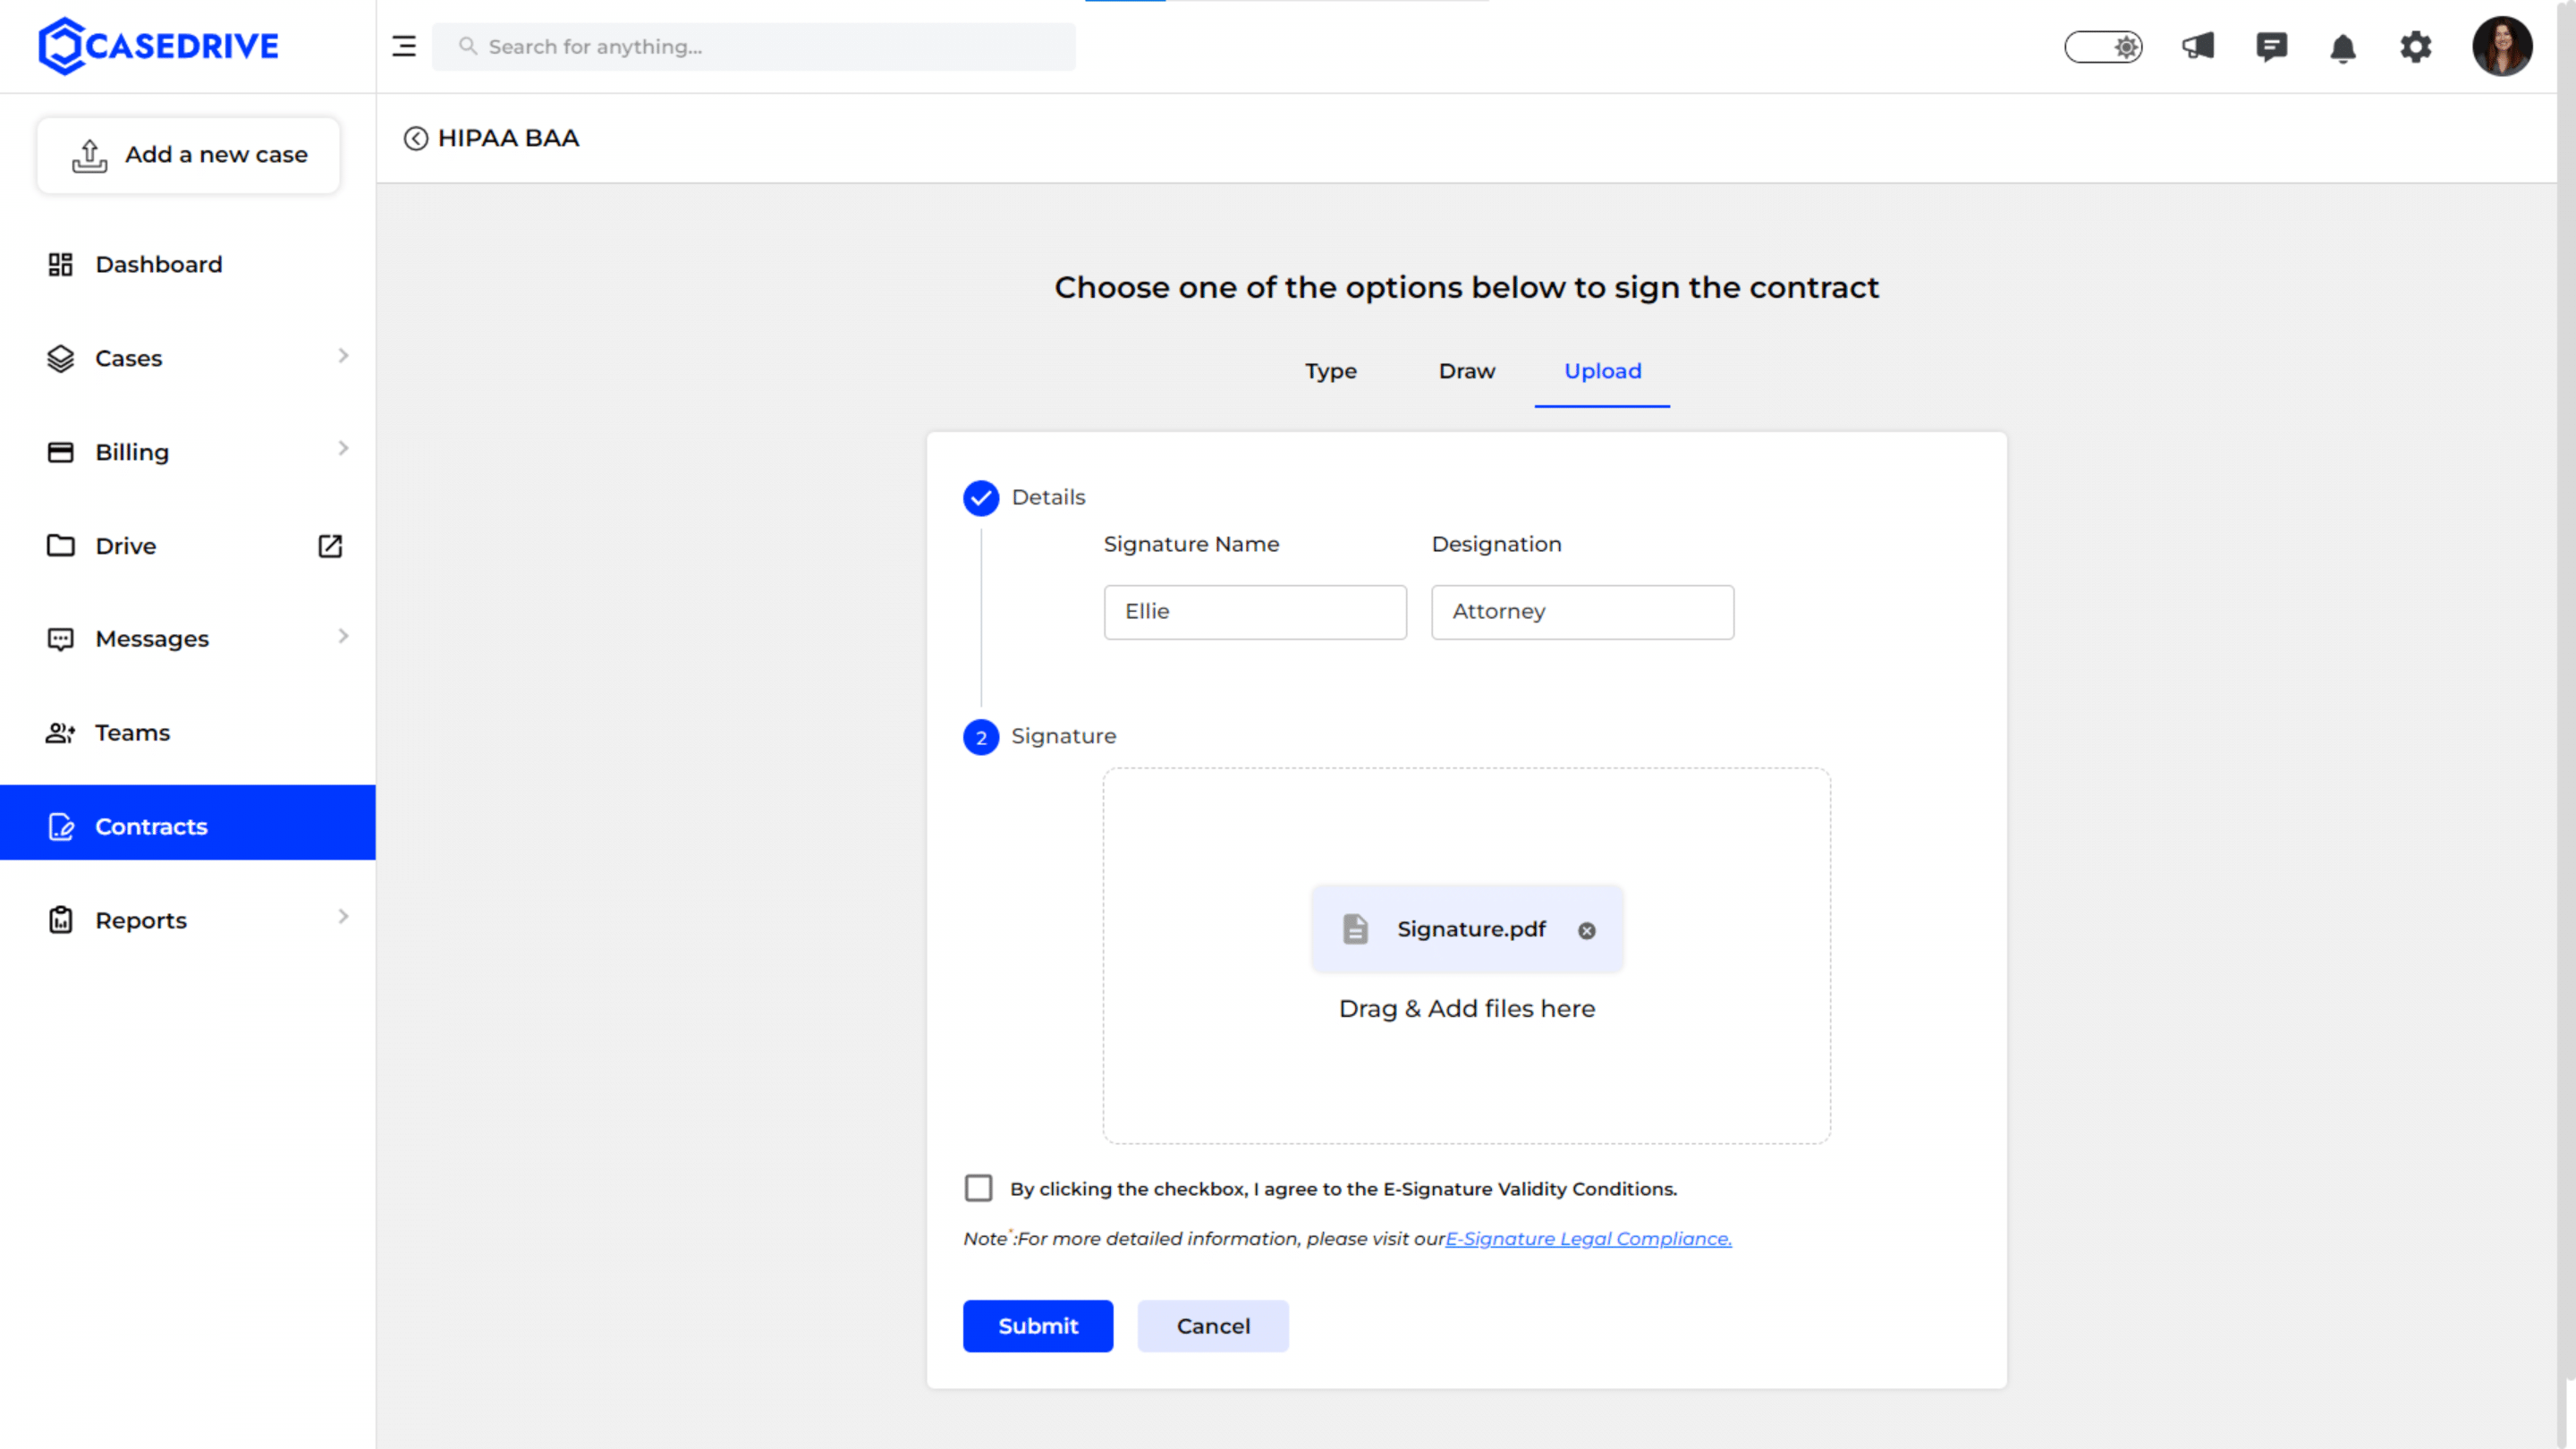The height and width of the screenshot is (1449, 2576).
Task: Switch to the Draw tab
Action: point(1467,371)
